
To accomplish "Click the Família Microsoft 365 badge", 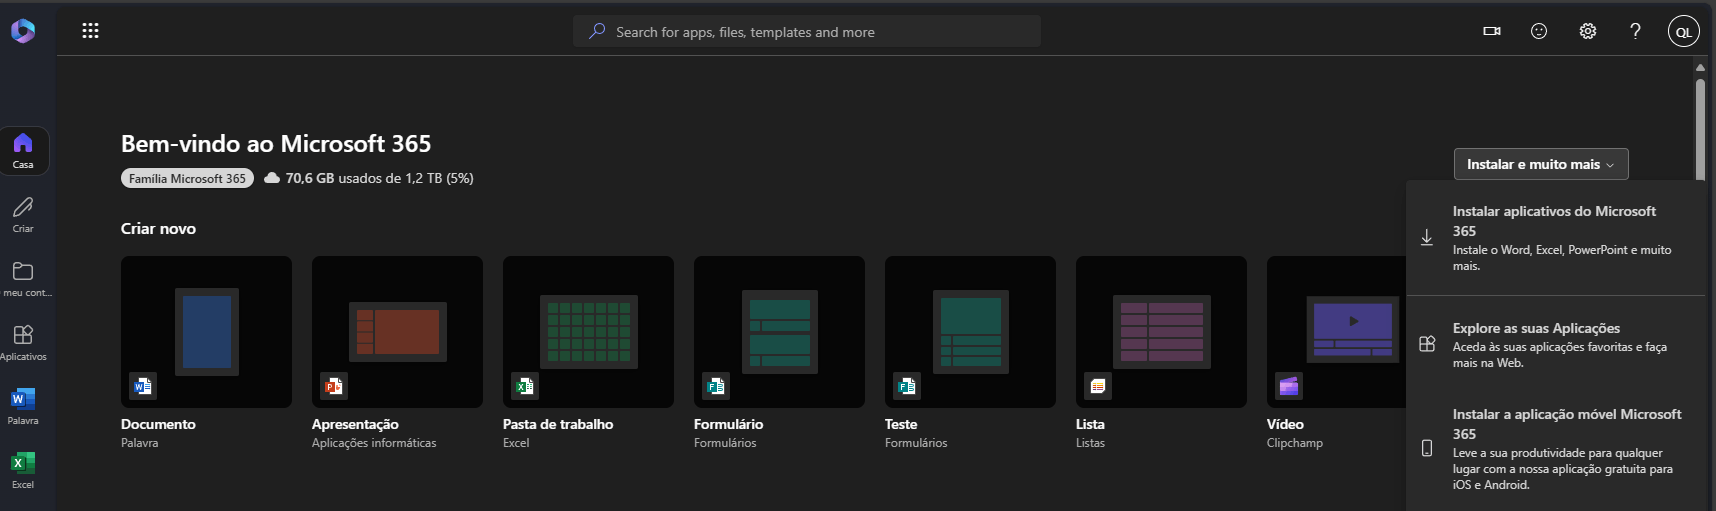I will tap(187, 178).
